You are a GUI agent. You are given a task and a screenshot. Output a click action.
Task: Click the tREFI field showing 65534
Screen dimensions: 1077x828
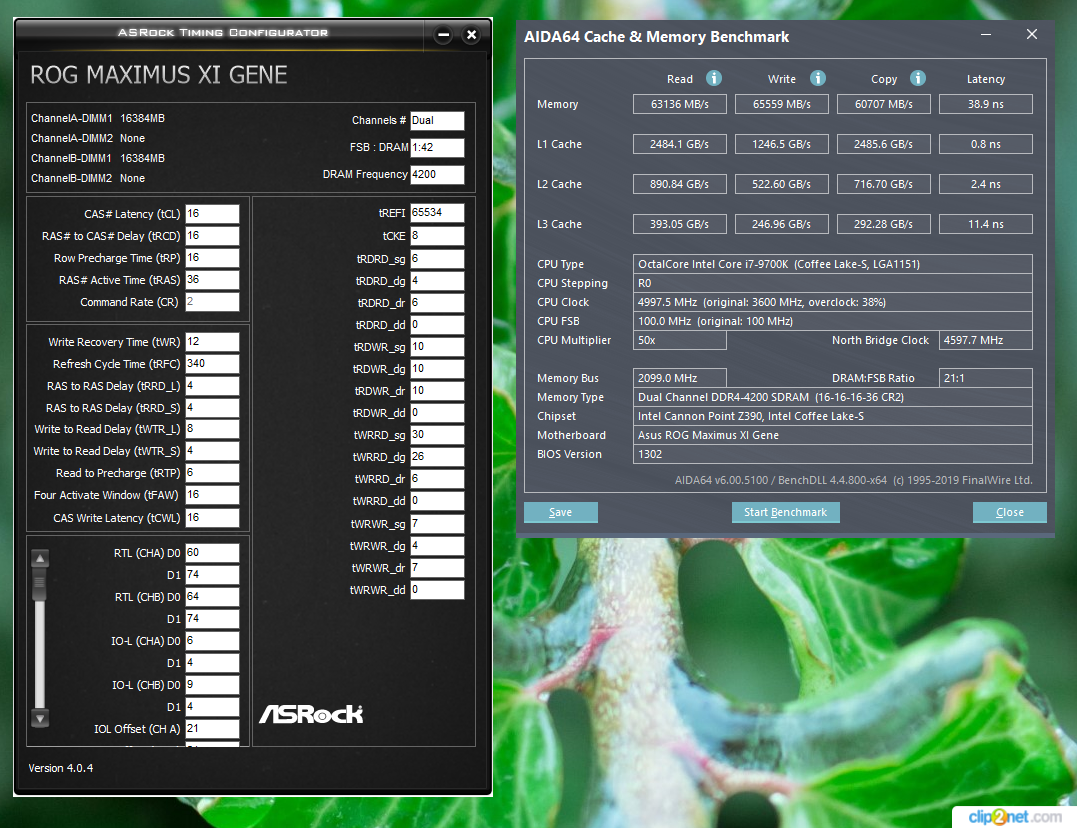tap(438, 213)
